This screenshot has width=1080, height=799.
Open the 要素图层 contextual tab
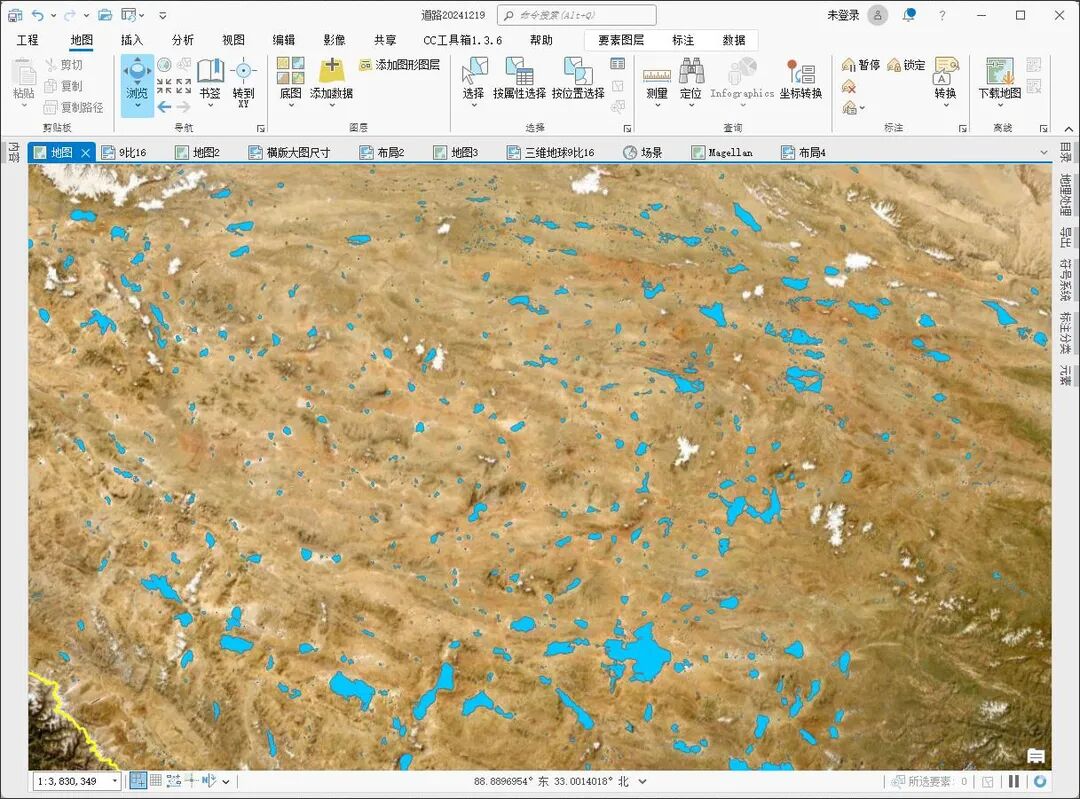[621, 40]
